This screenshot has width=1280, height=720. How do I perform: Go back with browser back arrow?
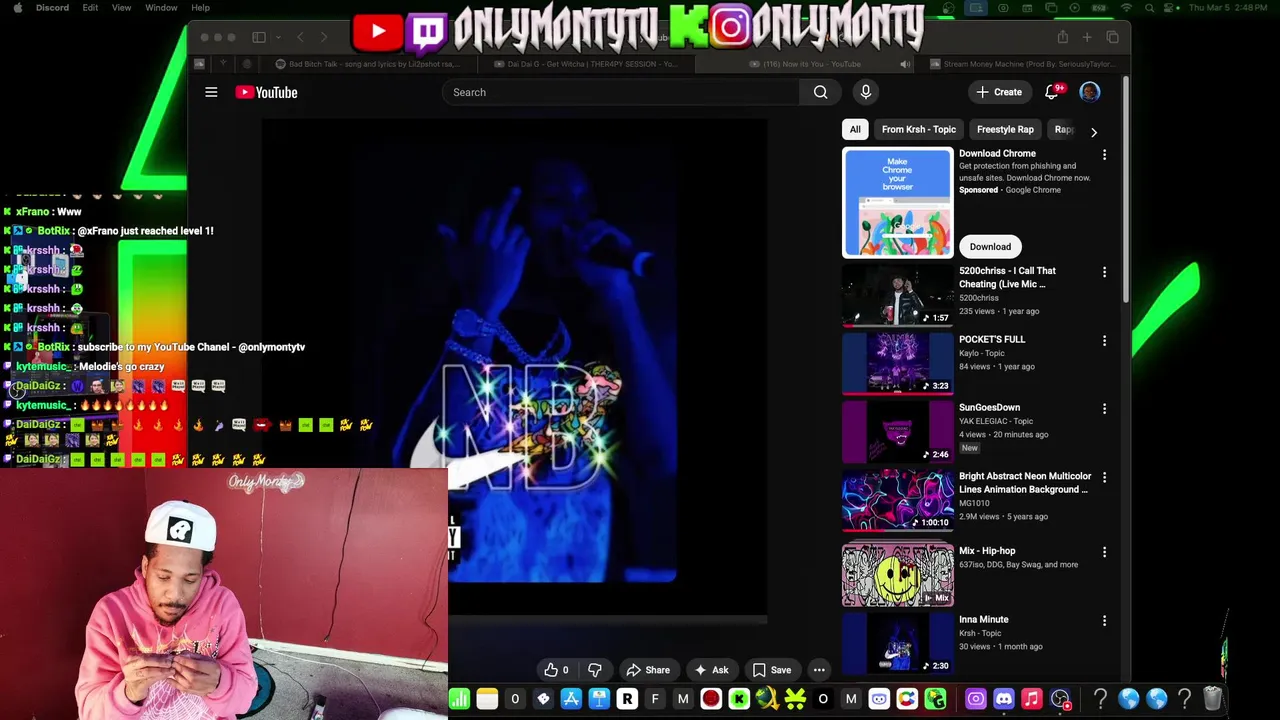click(x=300, y=37)
